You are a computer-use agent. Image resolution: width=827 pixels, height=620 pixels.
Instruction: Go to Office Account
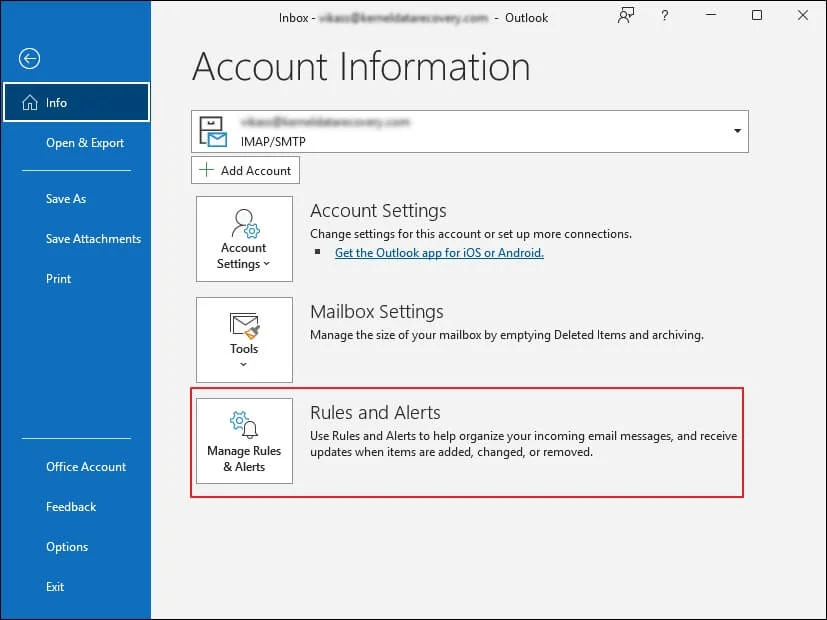(86, 467)
